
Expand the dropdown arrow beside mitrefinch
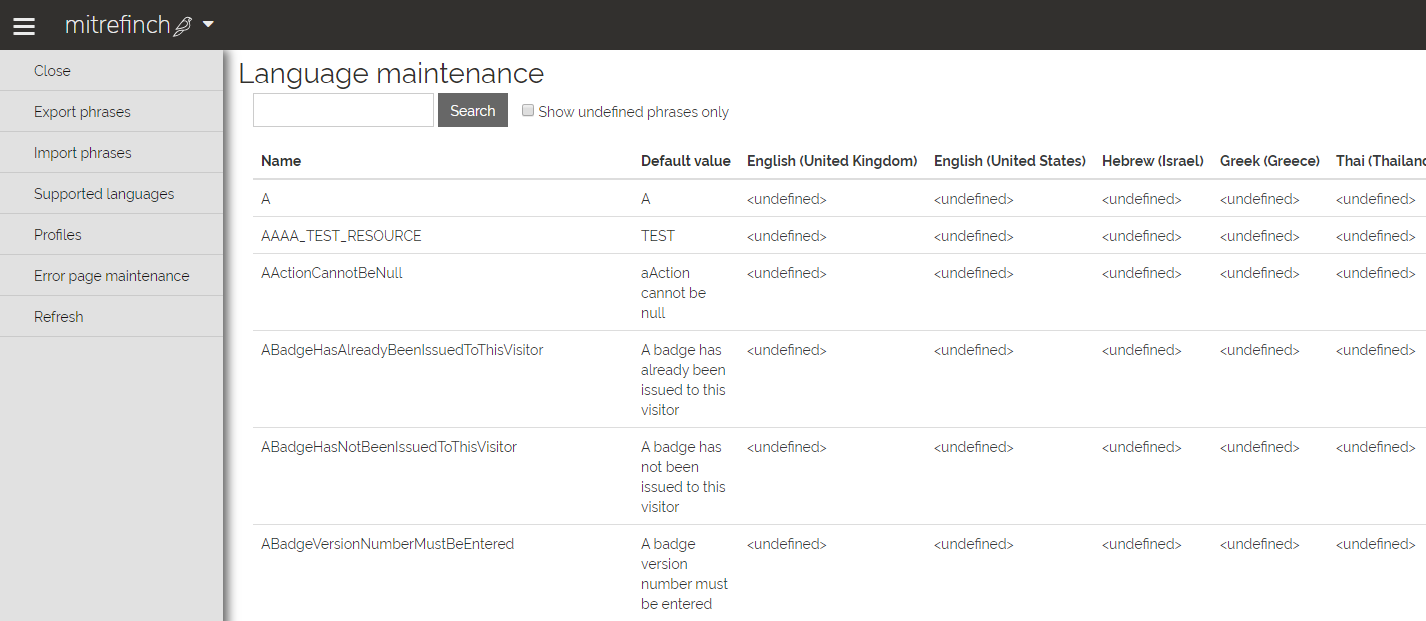[208, 24]
